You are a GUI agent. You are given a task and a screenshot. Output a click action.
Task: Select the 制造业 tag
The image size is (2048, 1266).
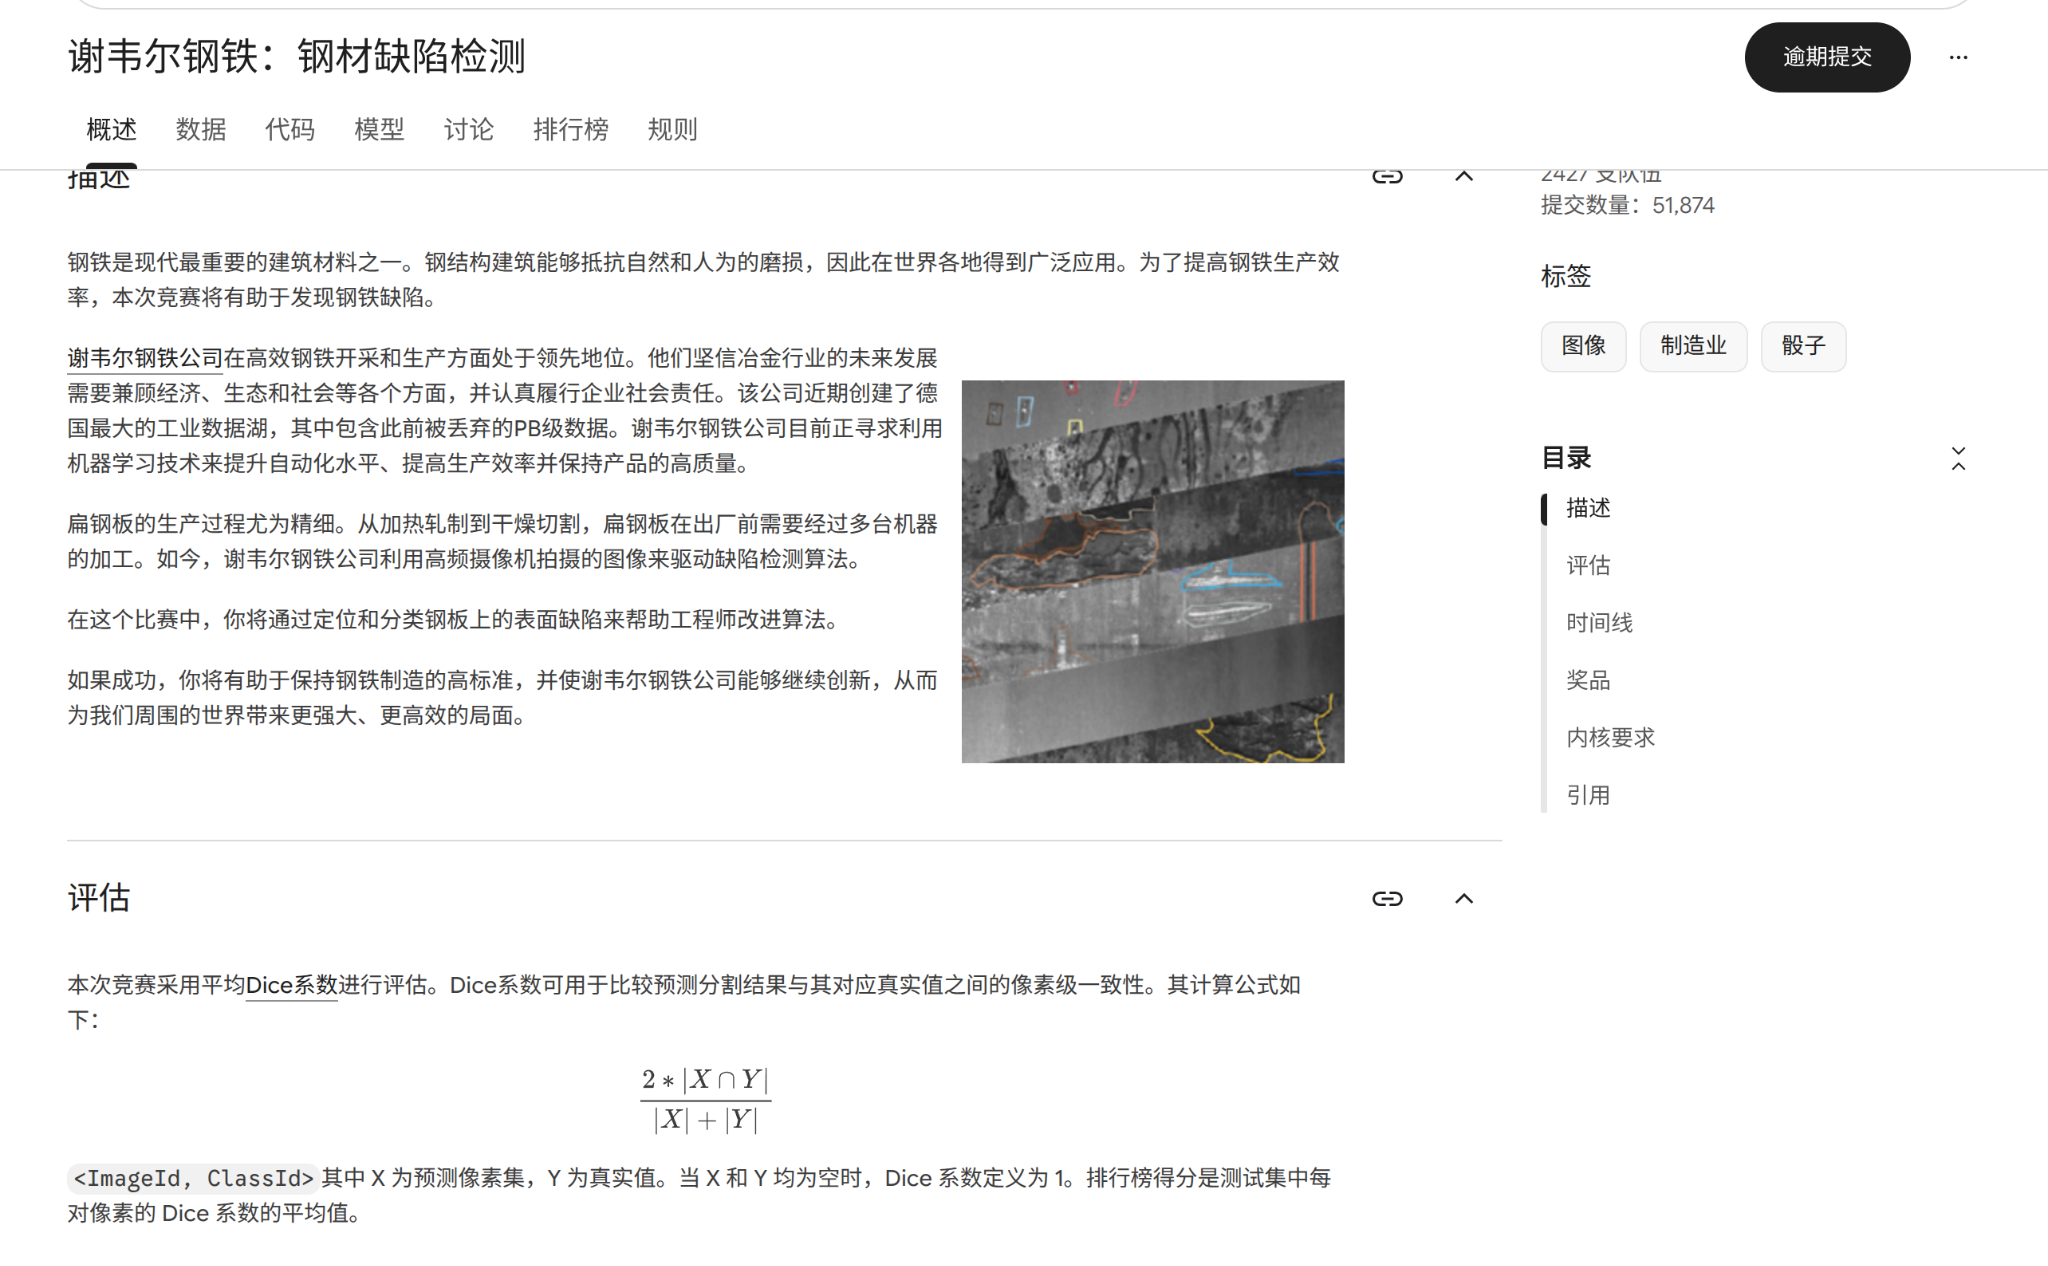pyautogui.click(x=1693, y=346)
